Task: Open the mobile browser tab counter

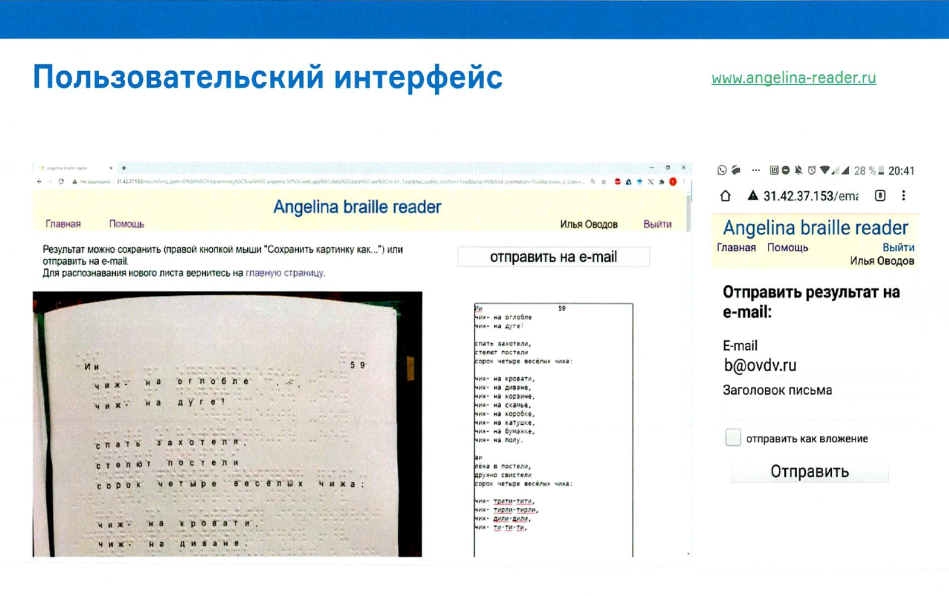Action: pos(880,196)
